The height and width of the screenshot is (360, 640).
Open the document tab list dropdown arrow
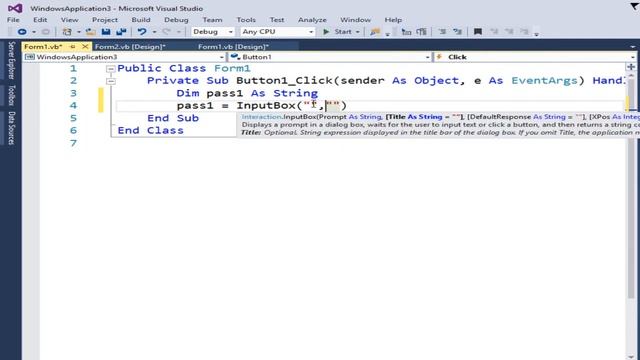(x=633, y=47)
